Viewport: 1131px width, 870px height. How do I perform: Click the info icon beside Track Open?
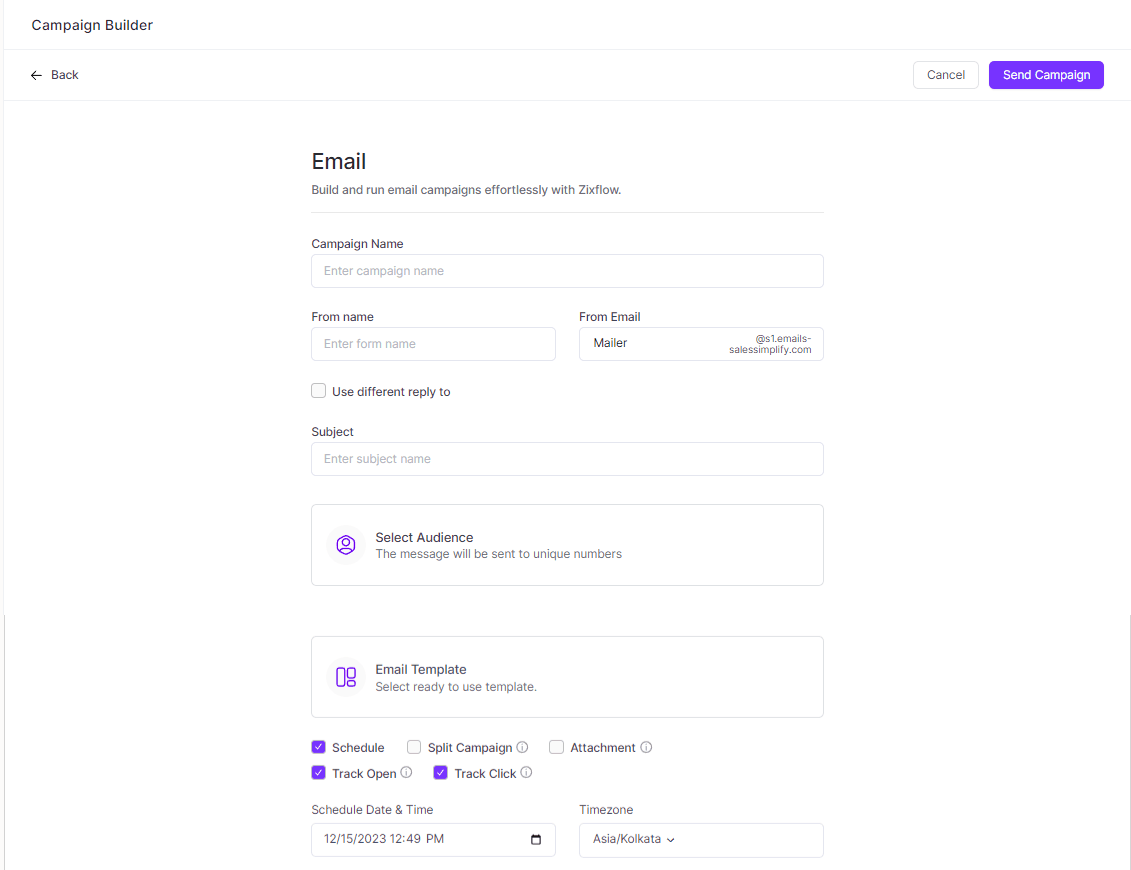coord(407,772)
